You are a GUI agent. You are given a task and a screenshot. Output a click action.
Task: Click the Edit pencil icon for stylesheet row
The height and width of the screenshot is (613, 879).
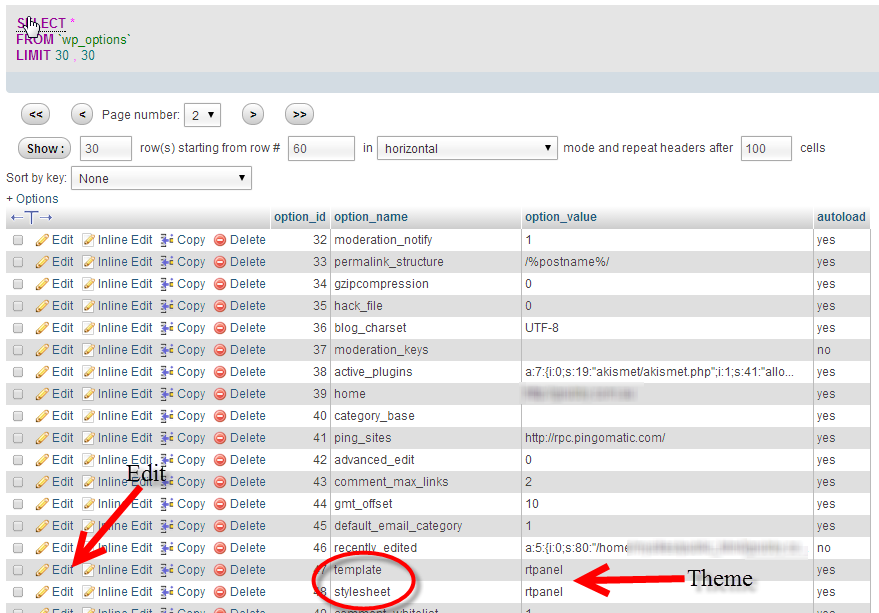[x=42, y=592]
